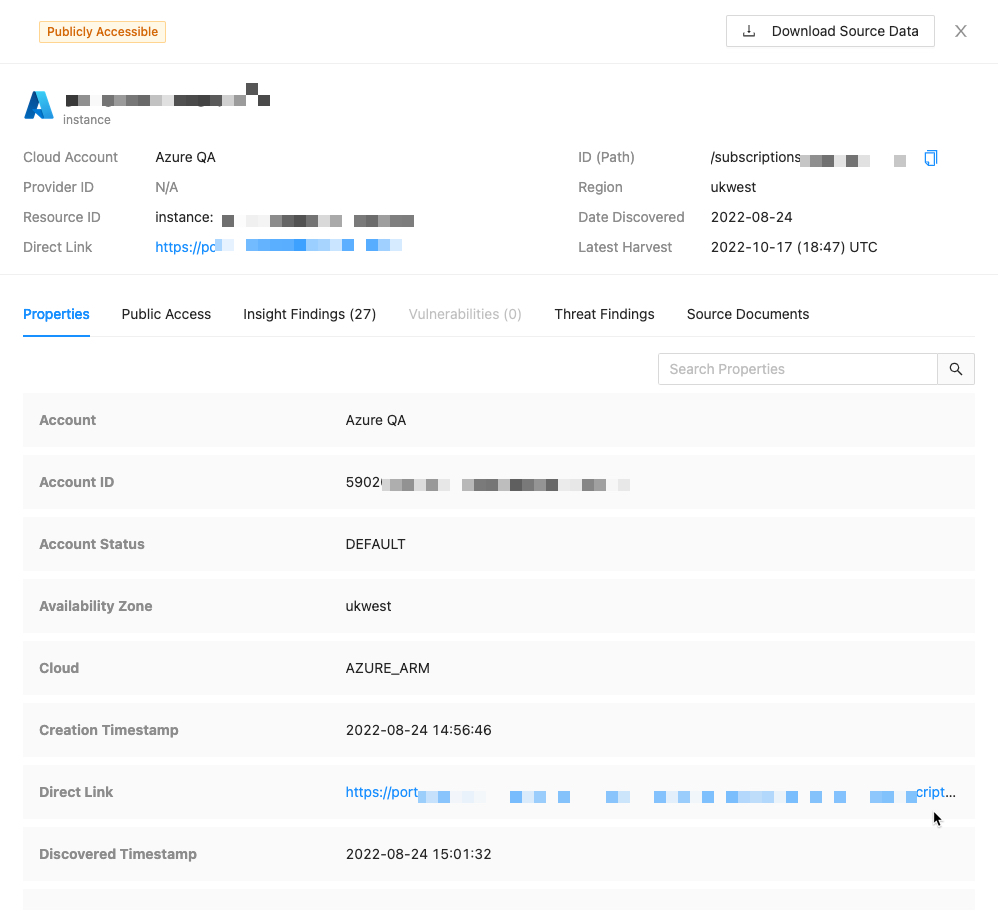This screenshot has width=998, height=917.
Task: Click Account Status value DEFAULT
Action: pyautogui.click(x=375, y=544)
